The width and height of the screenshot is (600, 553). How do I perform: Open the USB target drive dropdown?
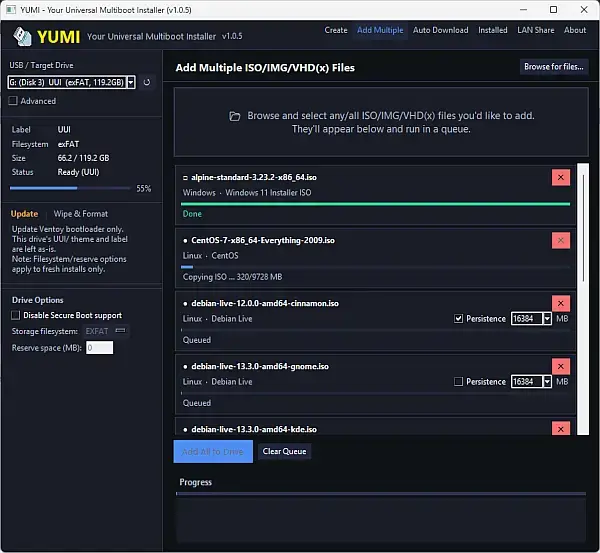[131, 82]
